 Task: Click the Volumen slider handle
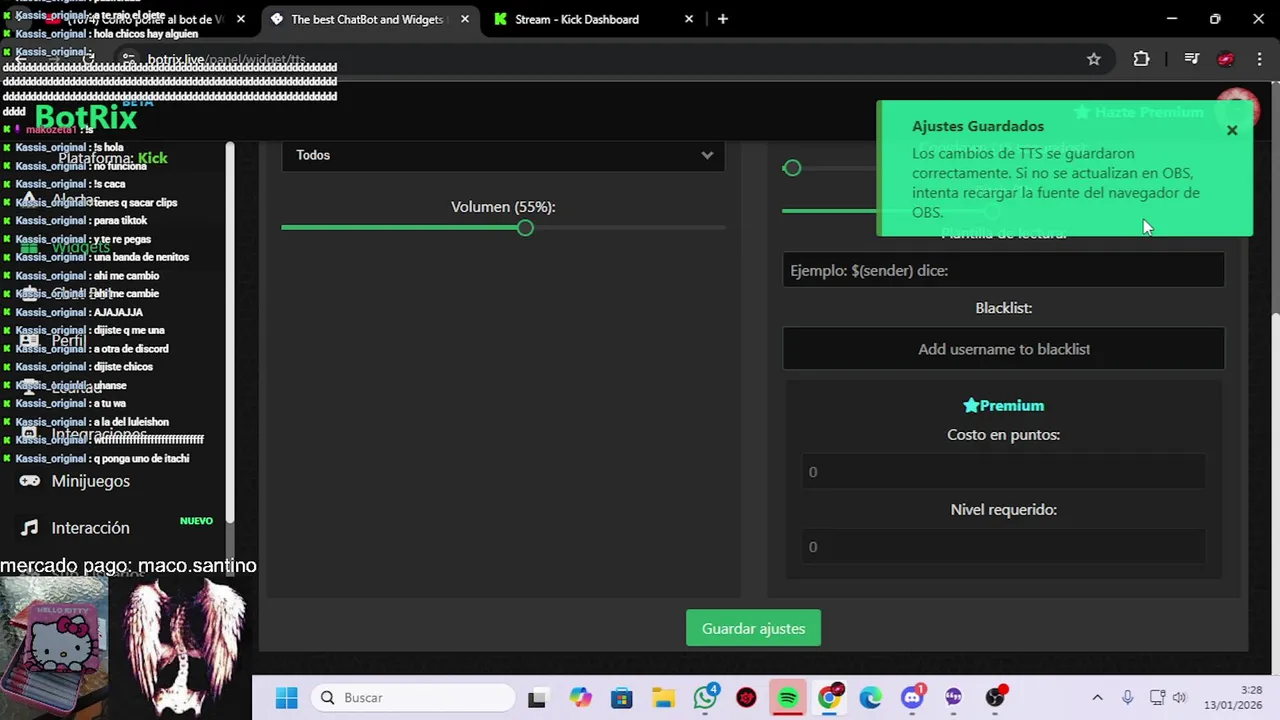(x=525, y=228)
